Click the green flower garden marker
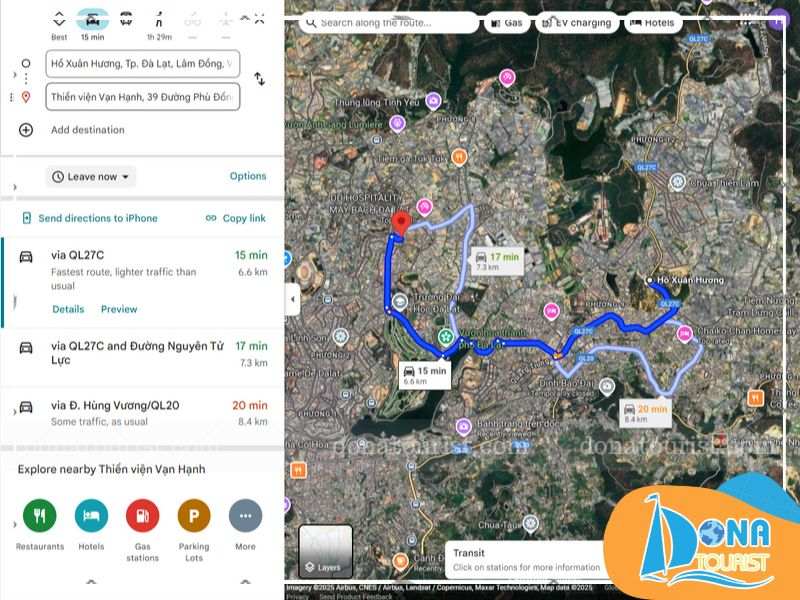 pos(446,337)
